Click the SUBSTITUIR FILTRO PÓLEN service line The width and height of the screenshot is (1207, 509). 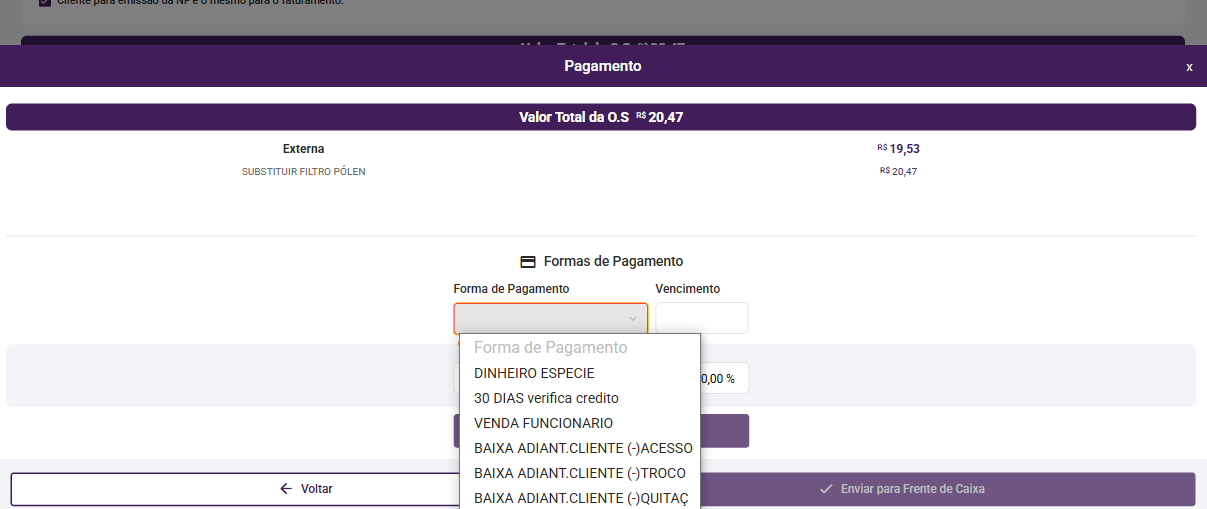[x=304, y=172]
